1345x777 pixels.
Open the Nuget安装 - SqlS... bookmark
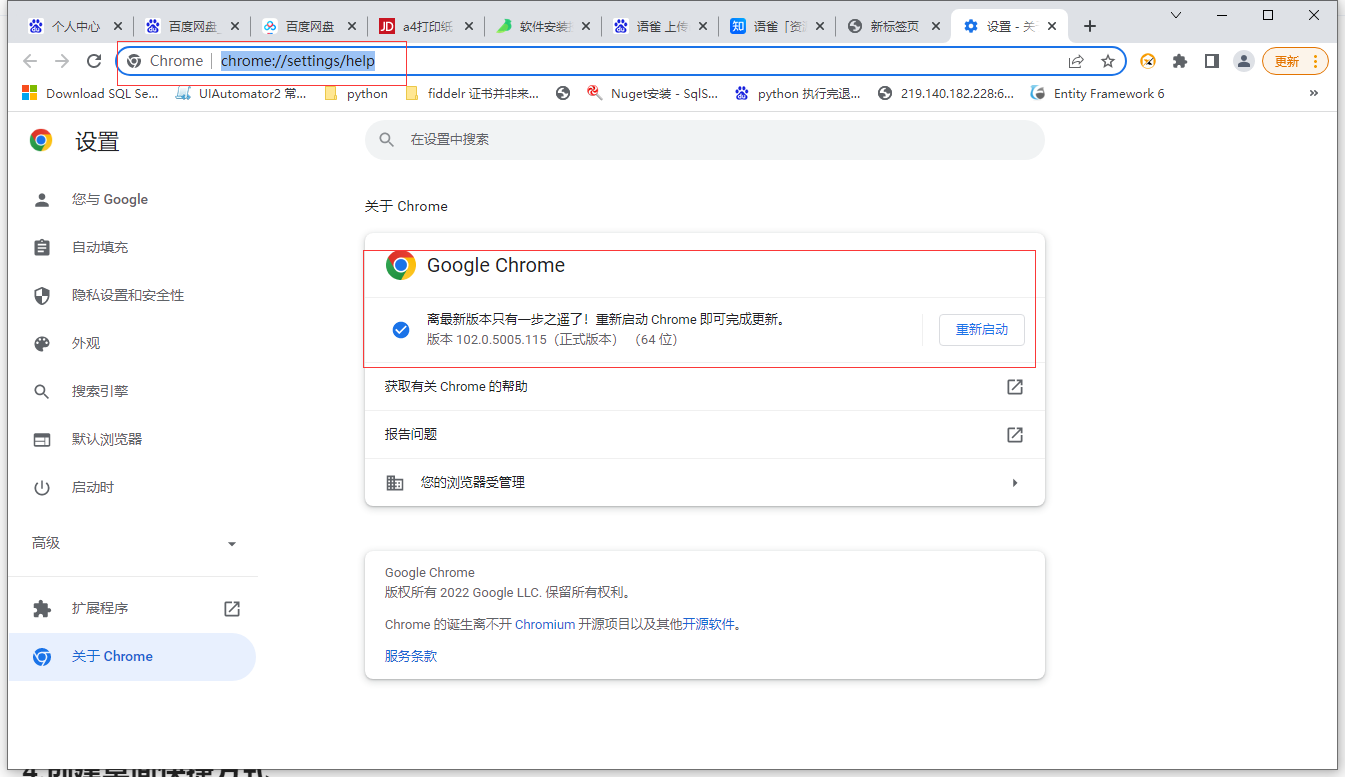tap(652, 93)
